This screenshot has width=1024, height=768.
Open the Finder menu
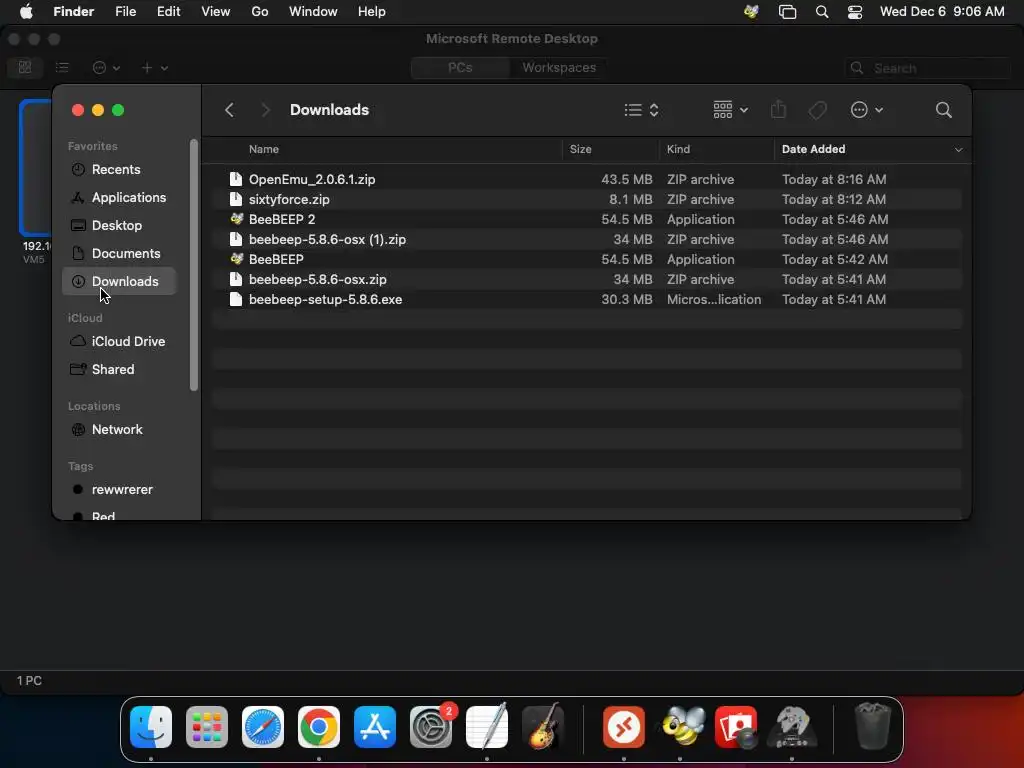73,12
